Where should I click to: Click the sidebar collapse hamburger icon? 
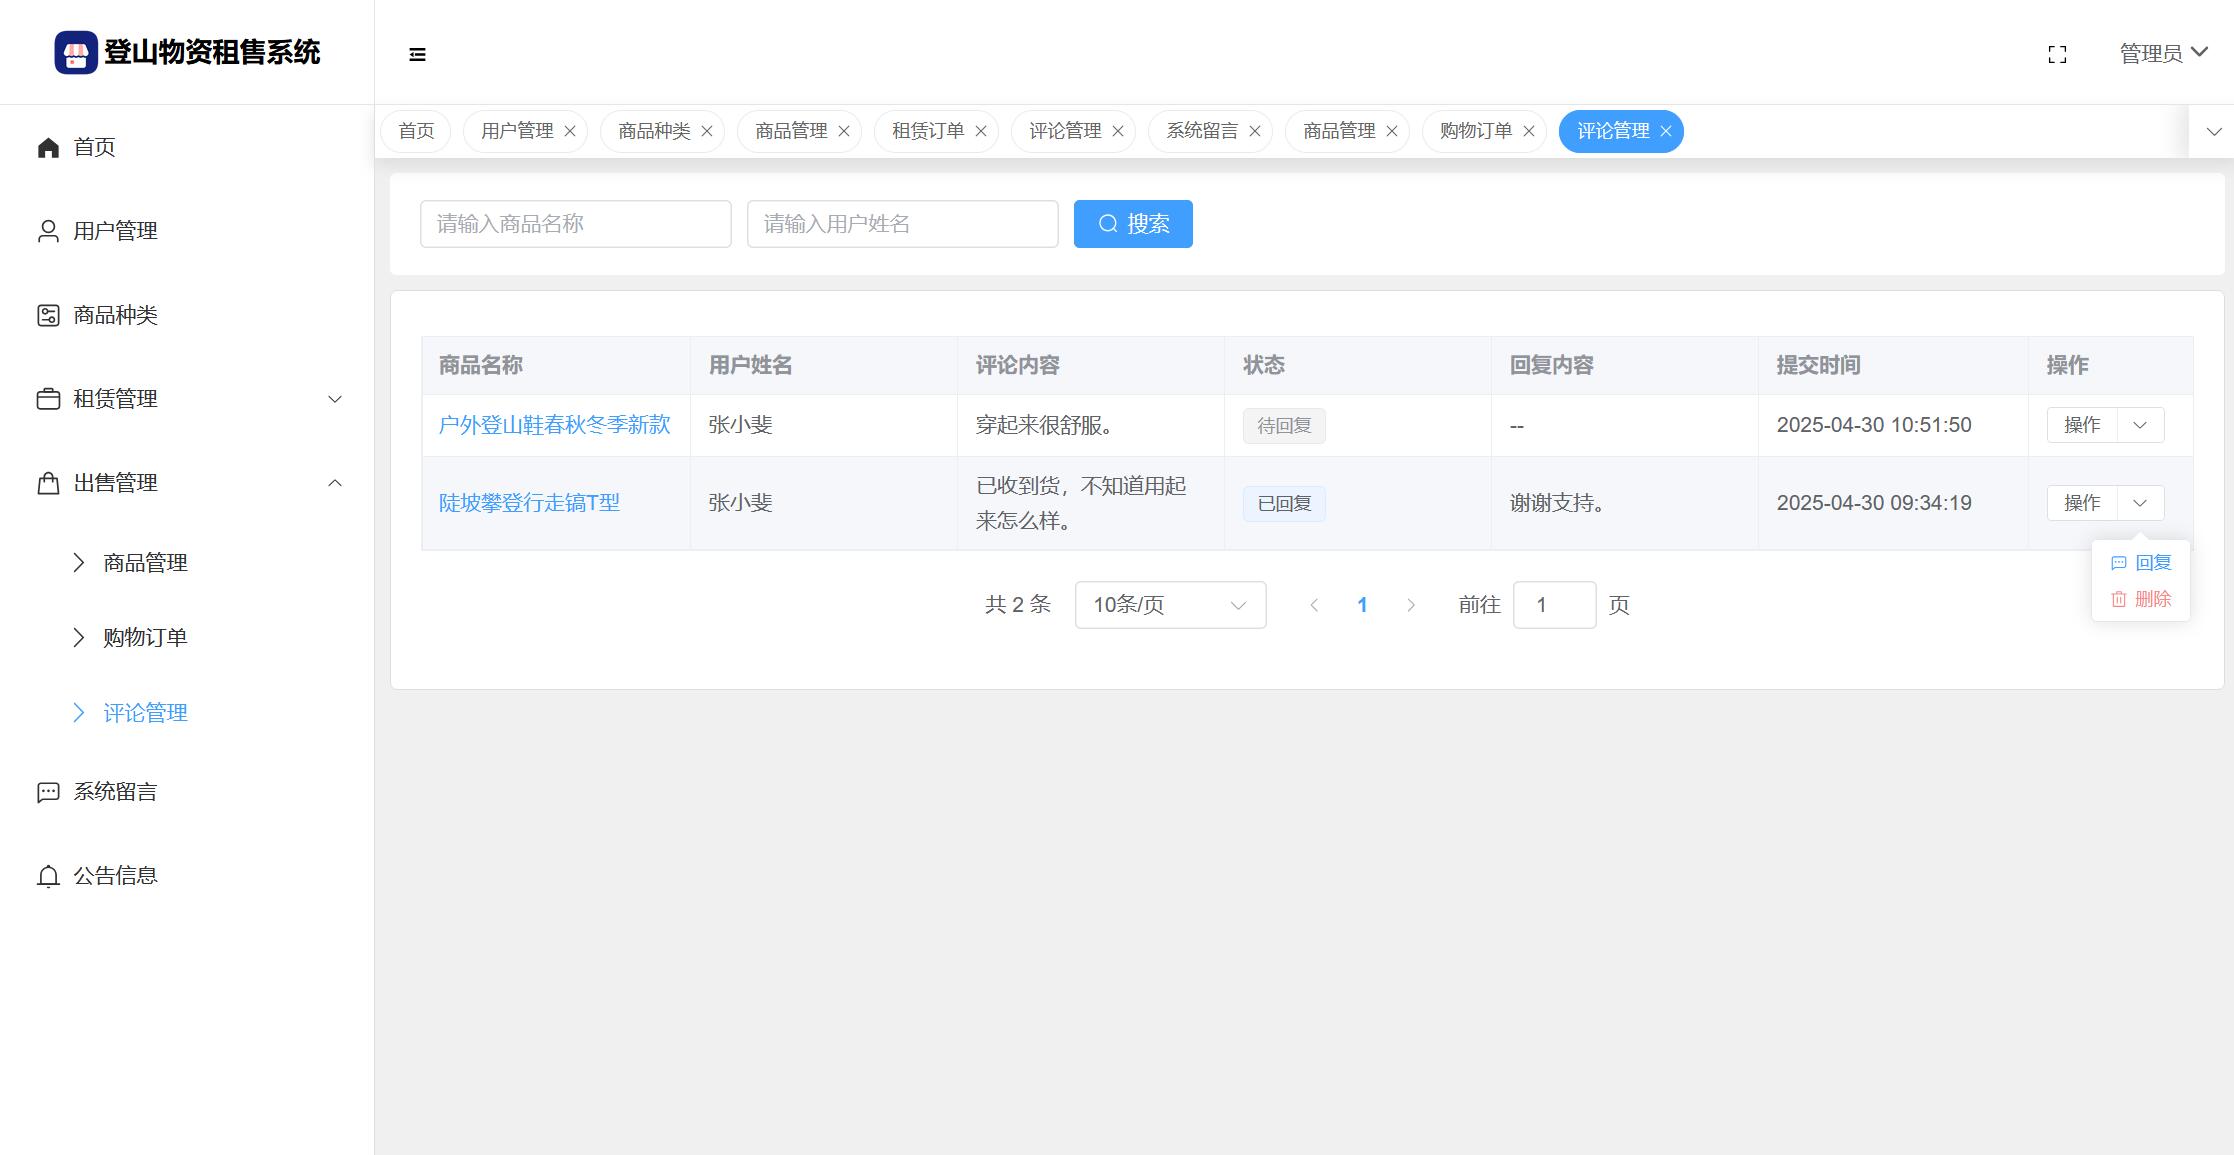click(x=417, y=54)
